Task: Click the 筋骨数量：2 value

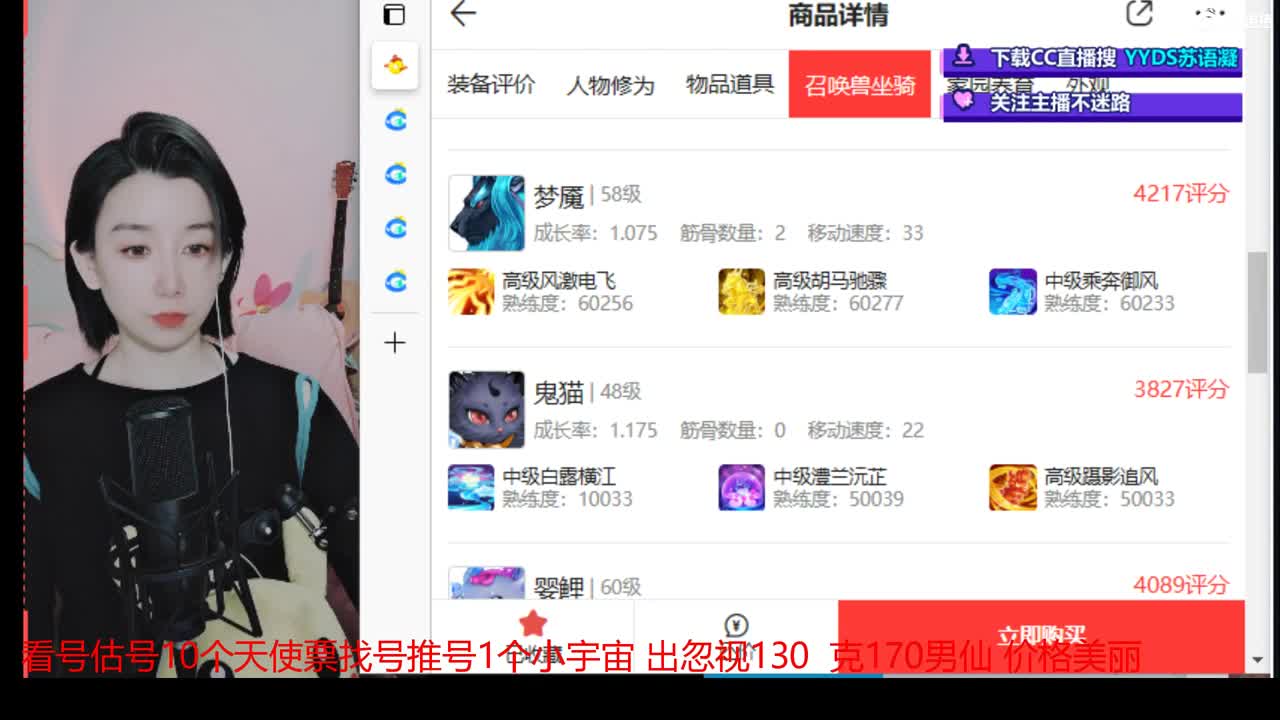Action: 733,233
